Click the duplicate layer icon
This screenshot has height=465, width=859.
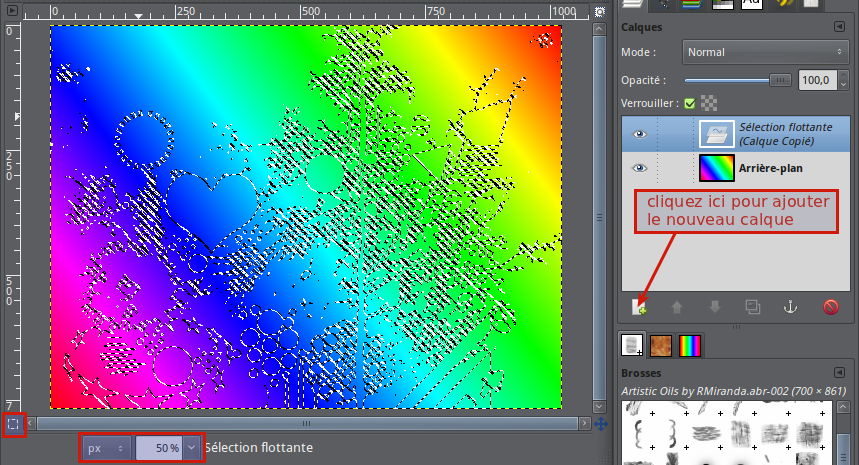[752, 307]
